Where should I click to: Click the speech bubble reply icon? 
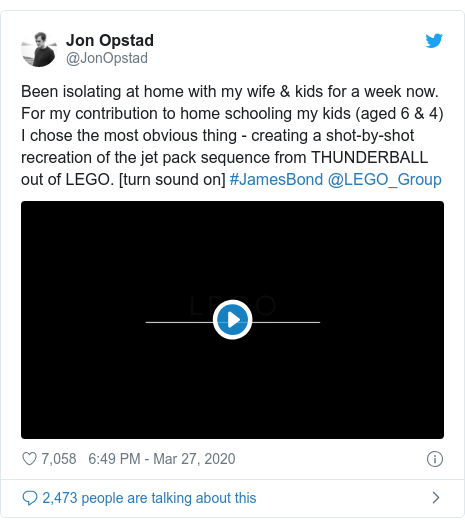[30, 498]
